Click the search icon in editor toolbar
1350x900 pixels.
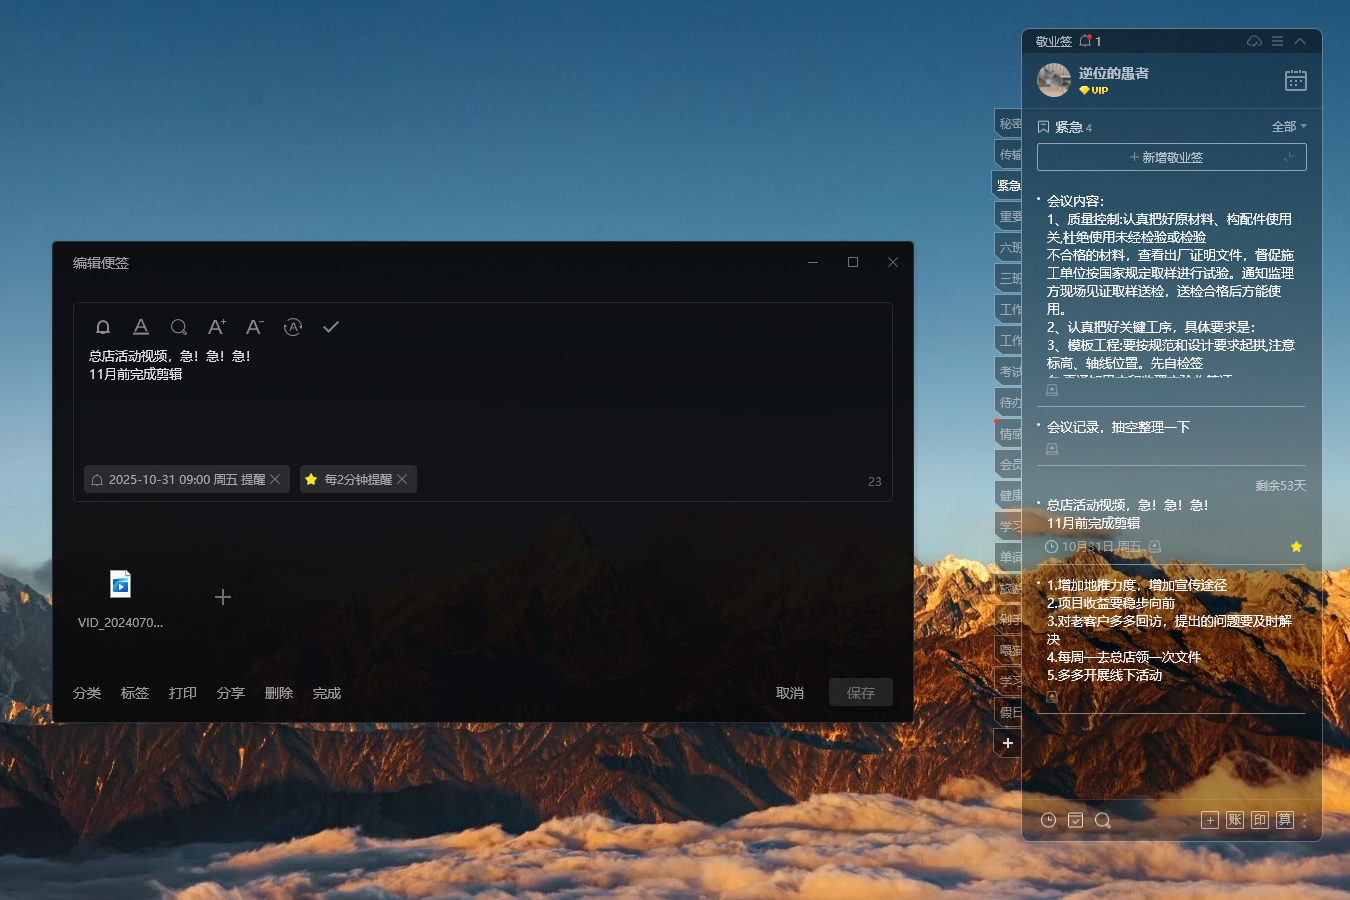tap(179, 327)
